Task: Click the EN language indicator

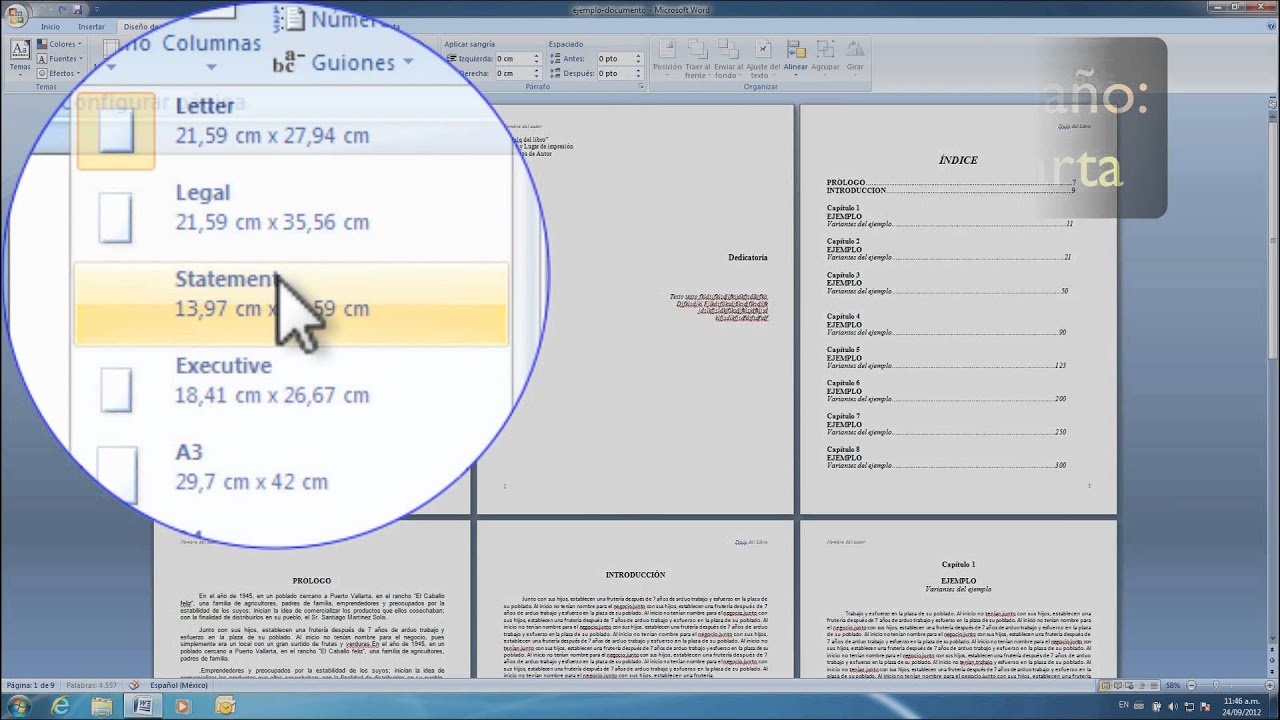Action: pyautogui.click(x=1122, y=707)
